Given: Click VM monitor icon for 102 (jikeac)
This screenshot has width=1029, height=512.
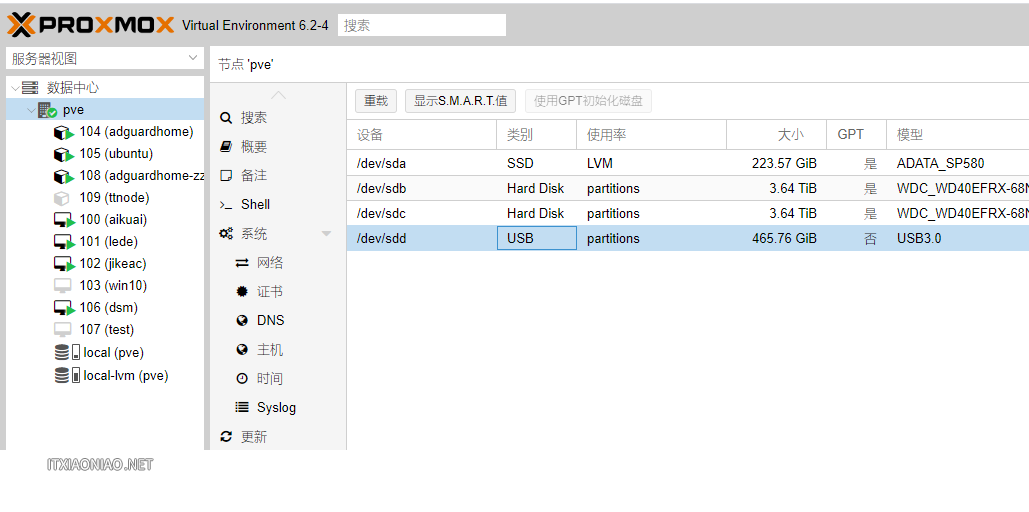Looking at the screenshot, I should point(64,264).
